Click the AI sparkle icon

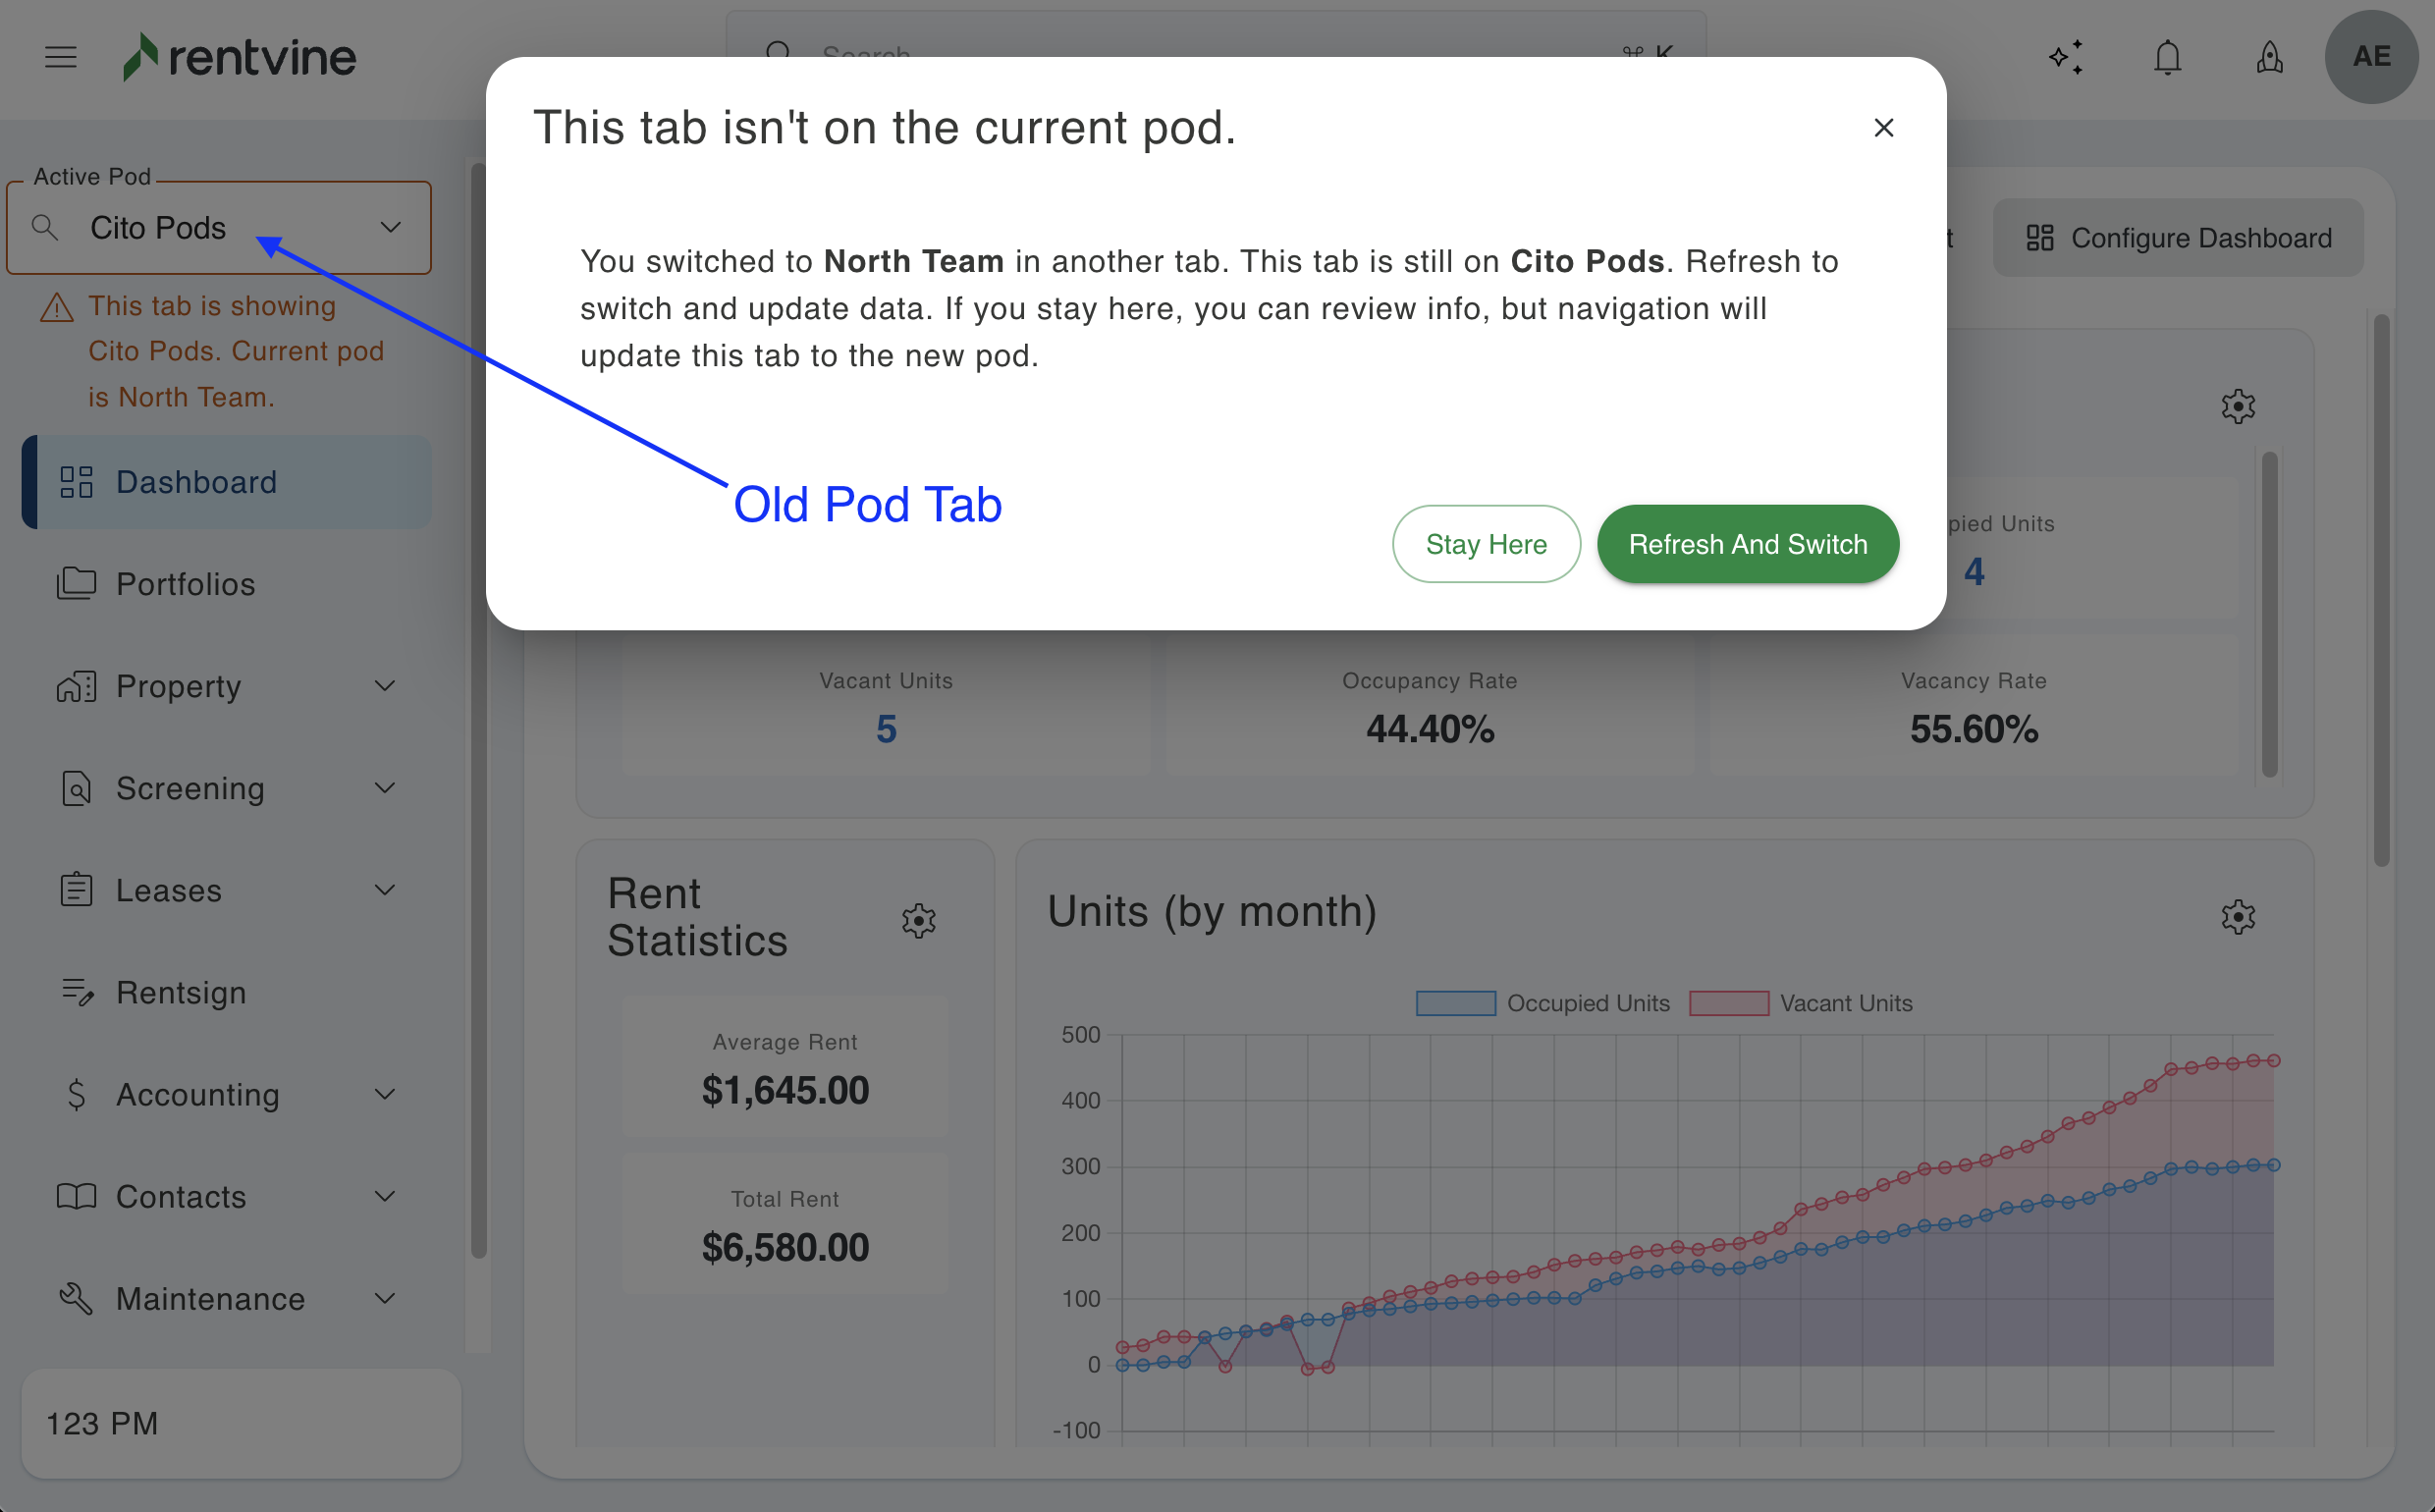[2065, 58]
